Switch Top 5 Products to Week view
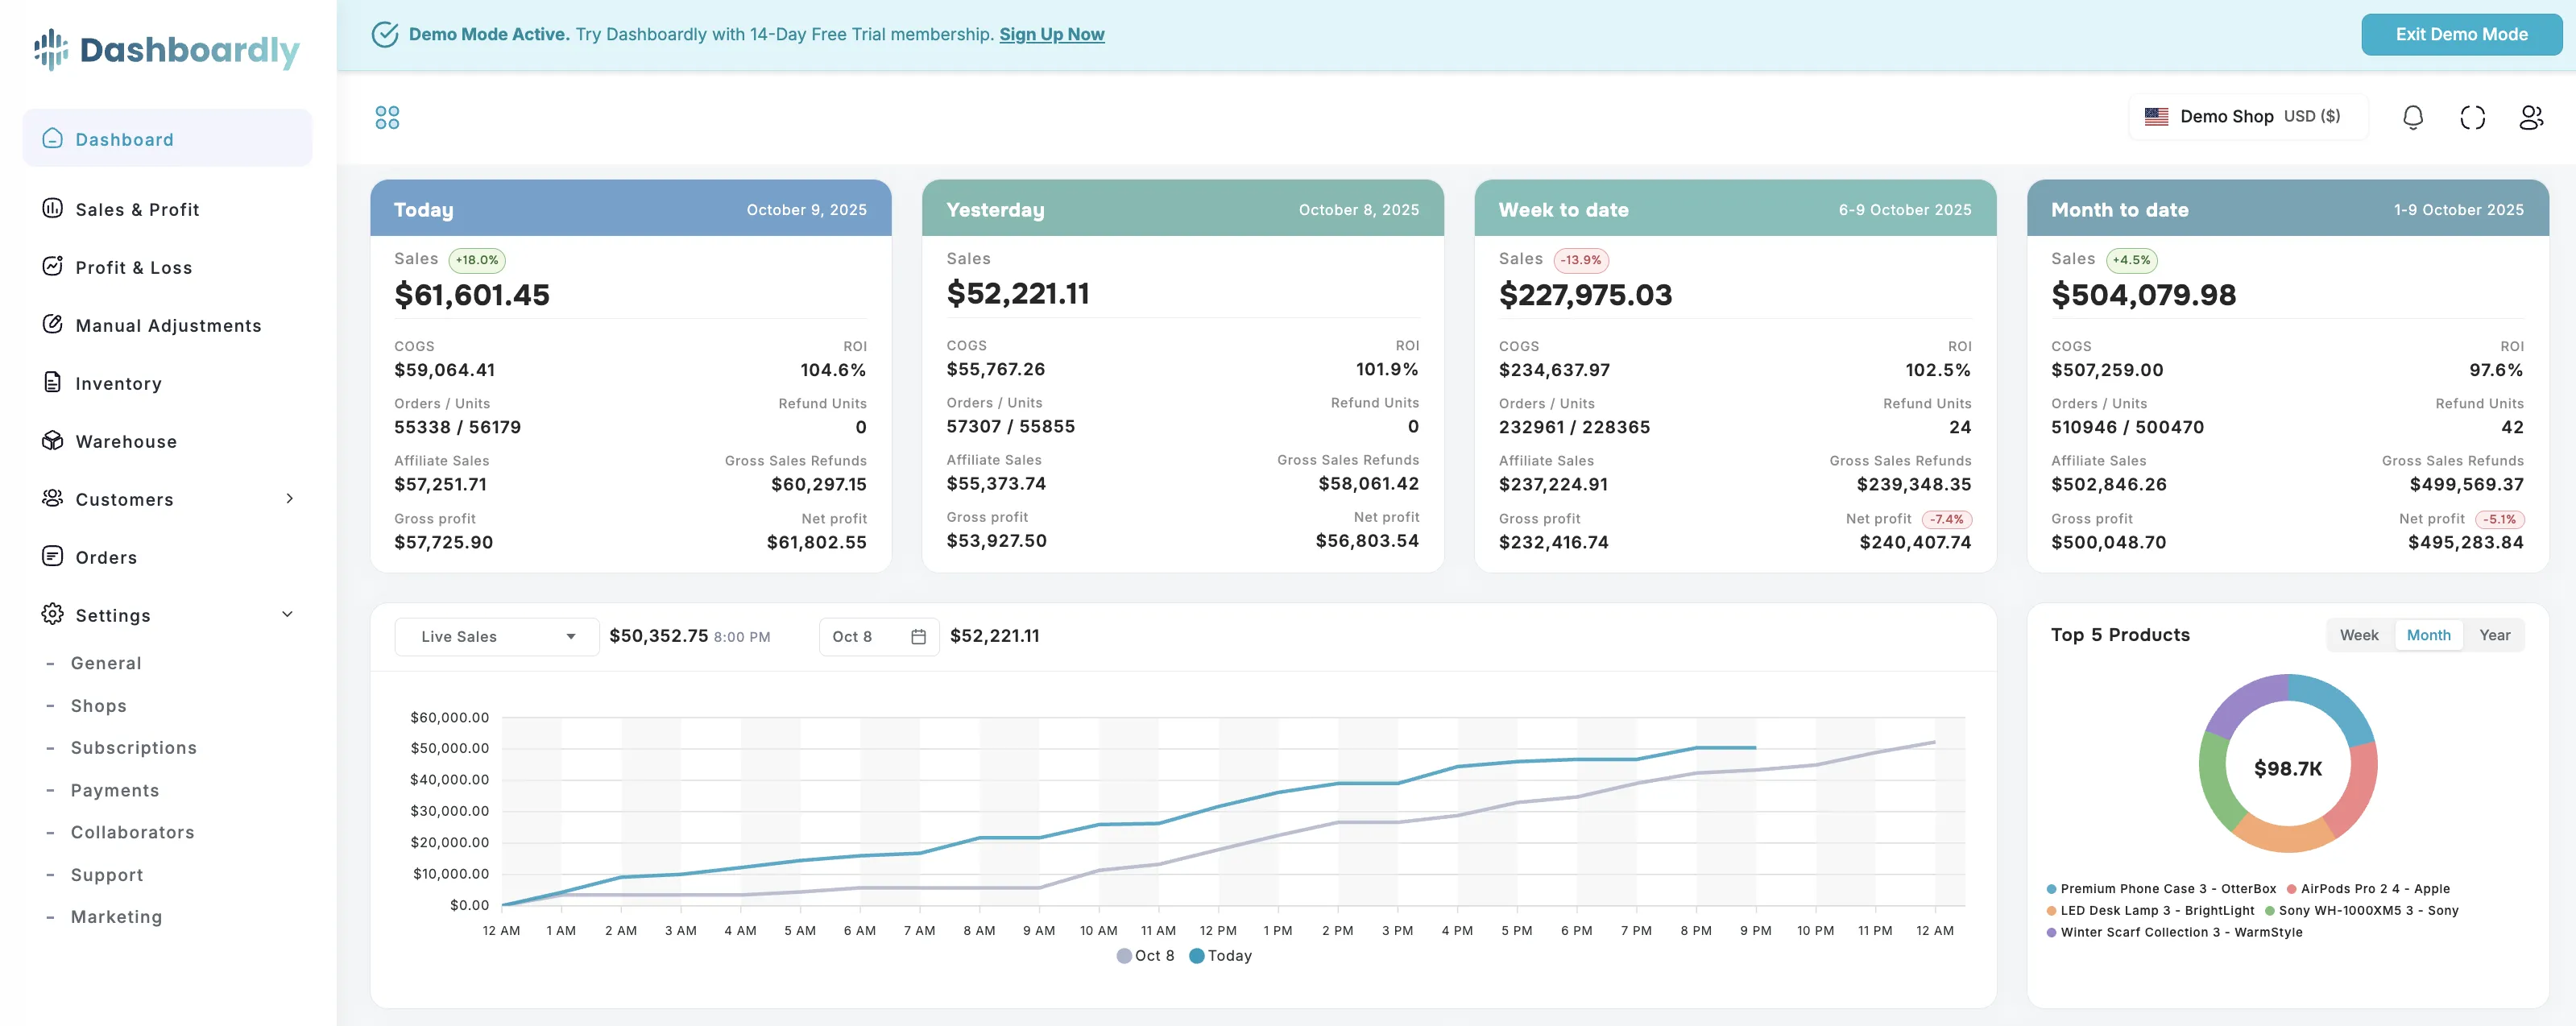Viewport: 2576px width, 1026px height. [x=2360, y=635]
